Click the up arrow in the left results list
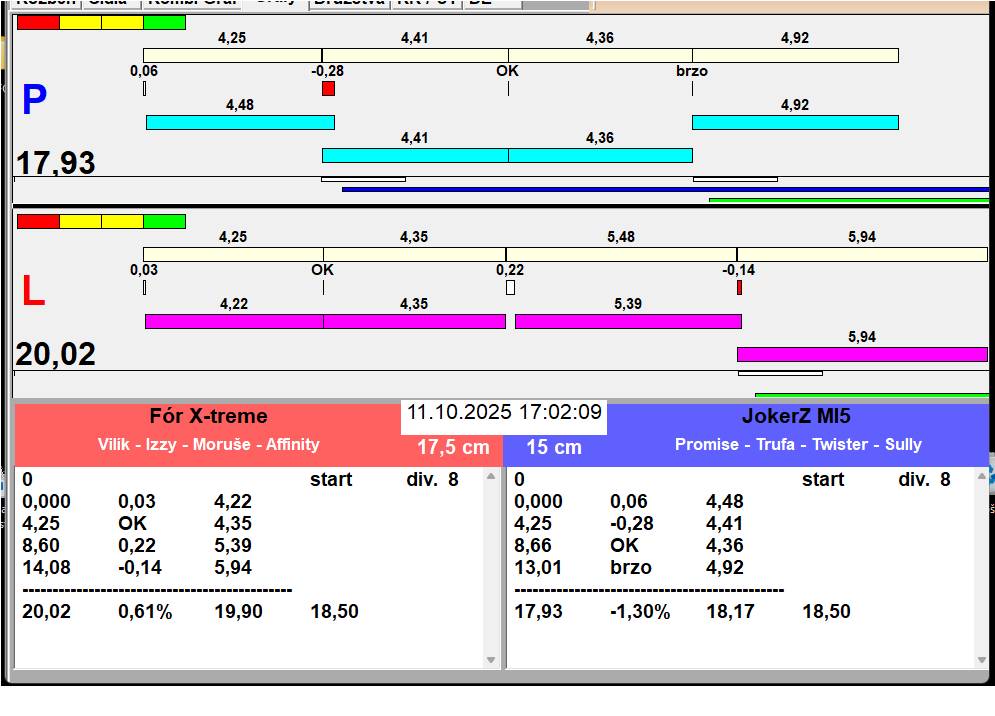995x716 pixels. [x=491, y=476]
